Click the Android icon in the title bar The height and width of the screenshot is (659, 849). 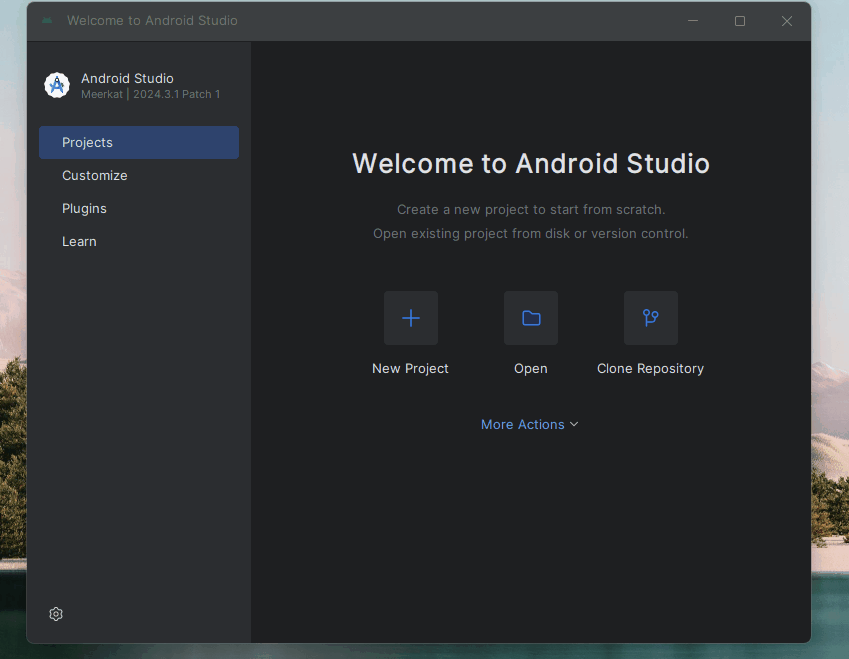[x=47, y=21]
